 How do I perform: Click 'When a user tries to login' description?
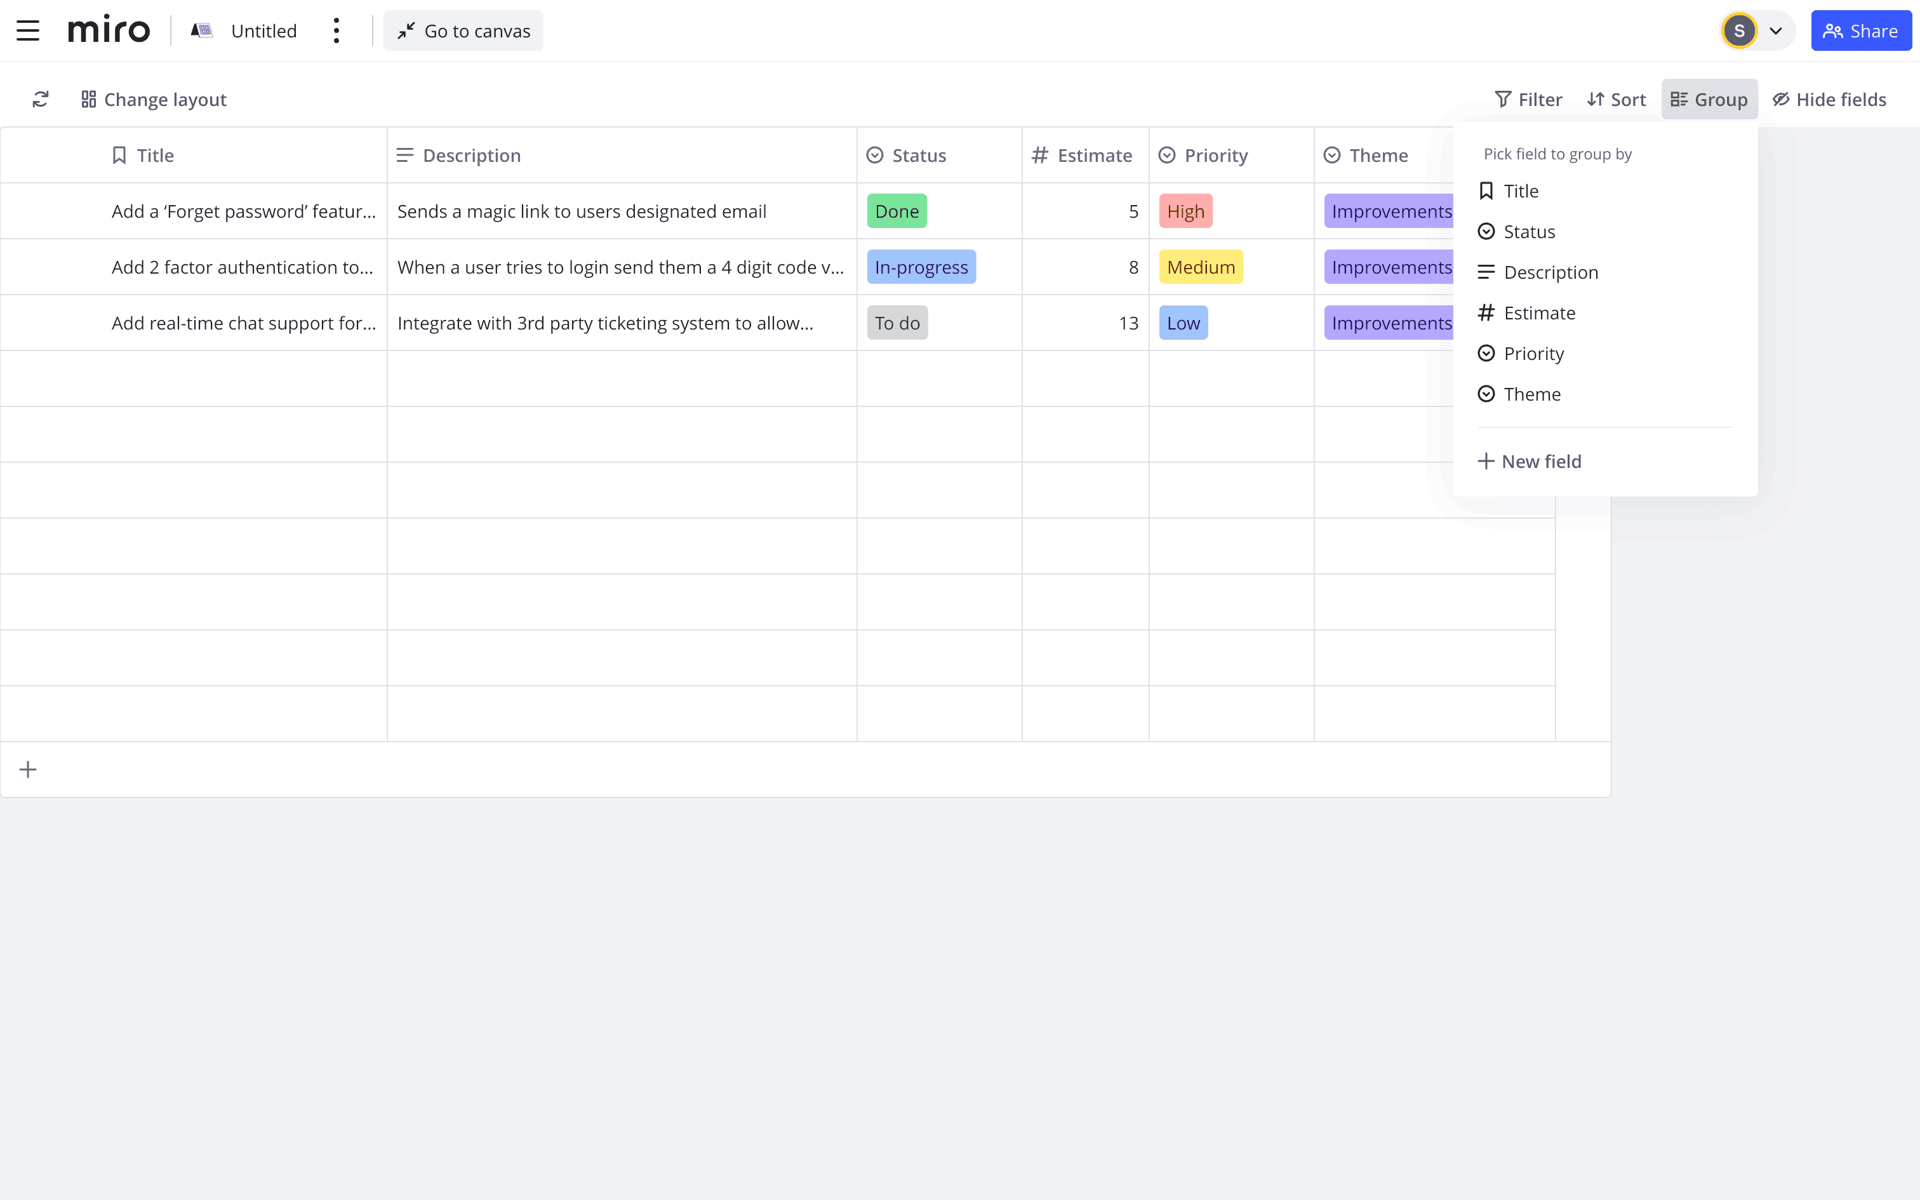click(x=622, y=267)
